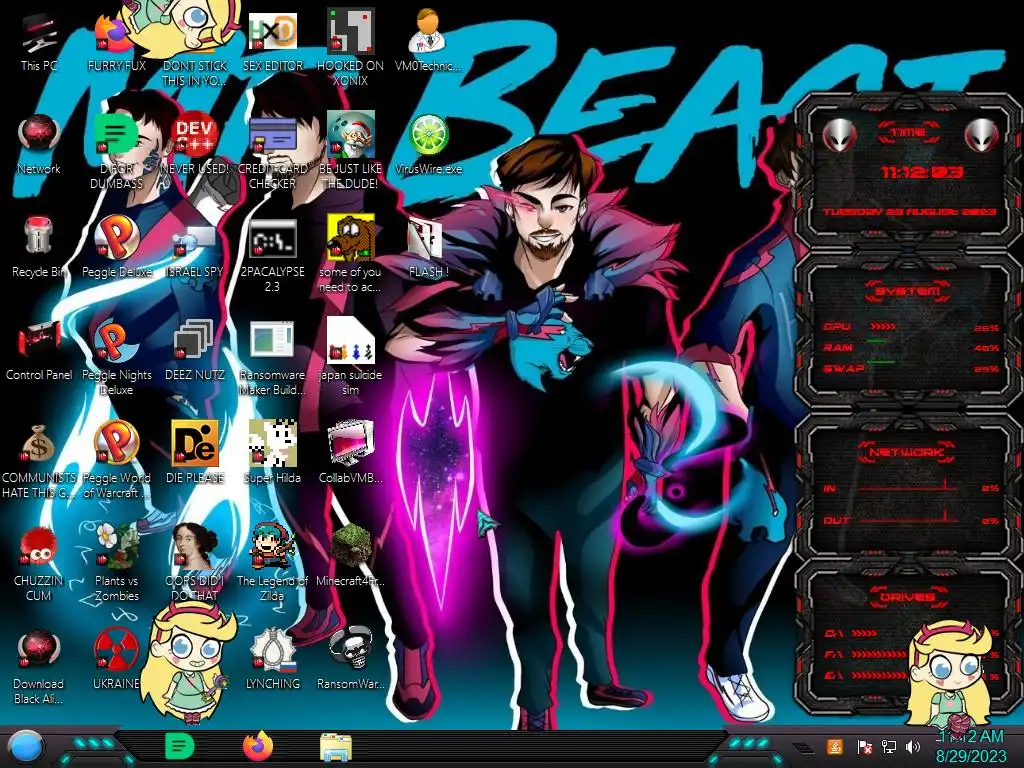Open the 'japan suicide sim' file icon
Screen dimensions: 1024x768
(350, 341)
